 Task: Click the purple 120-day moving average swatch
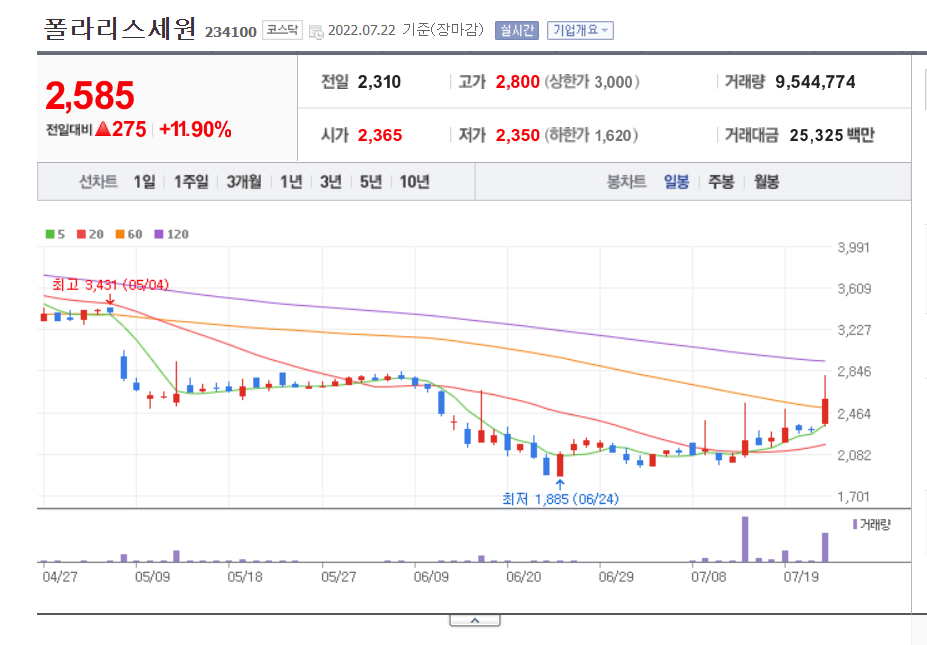(158, 234)
